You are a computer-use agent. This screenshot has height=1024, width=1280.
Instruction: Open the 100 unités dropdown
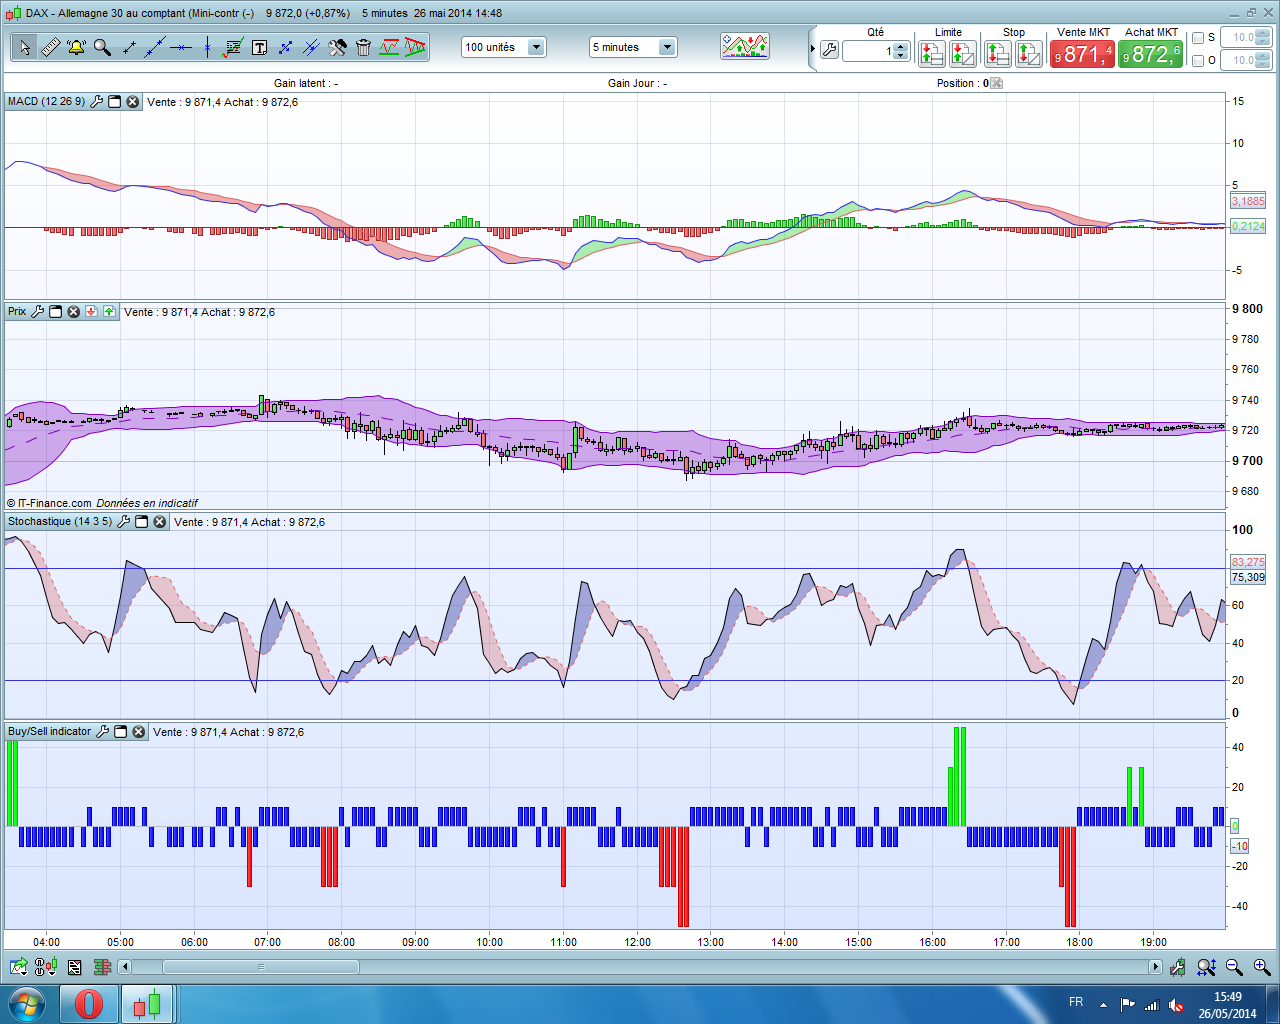click(536, 47)
